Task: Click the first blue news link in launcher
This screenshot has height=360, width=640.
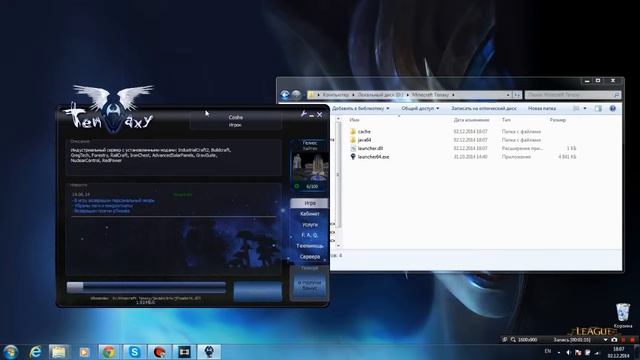Action: [113, 201]
